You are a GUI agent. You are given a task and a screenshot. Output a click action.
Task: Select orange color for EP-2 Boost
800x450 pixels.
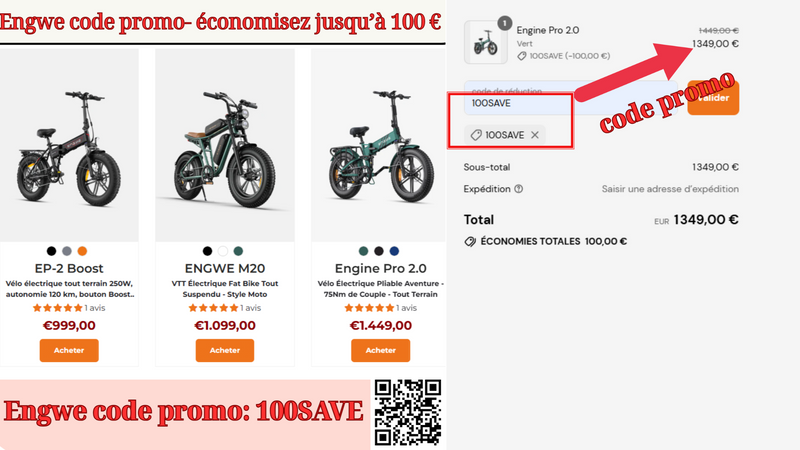(82, 251)
